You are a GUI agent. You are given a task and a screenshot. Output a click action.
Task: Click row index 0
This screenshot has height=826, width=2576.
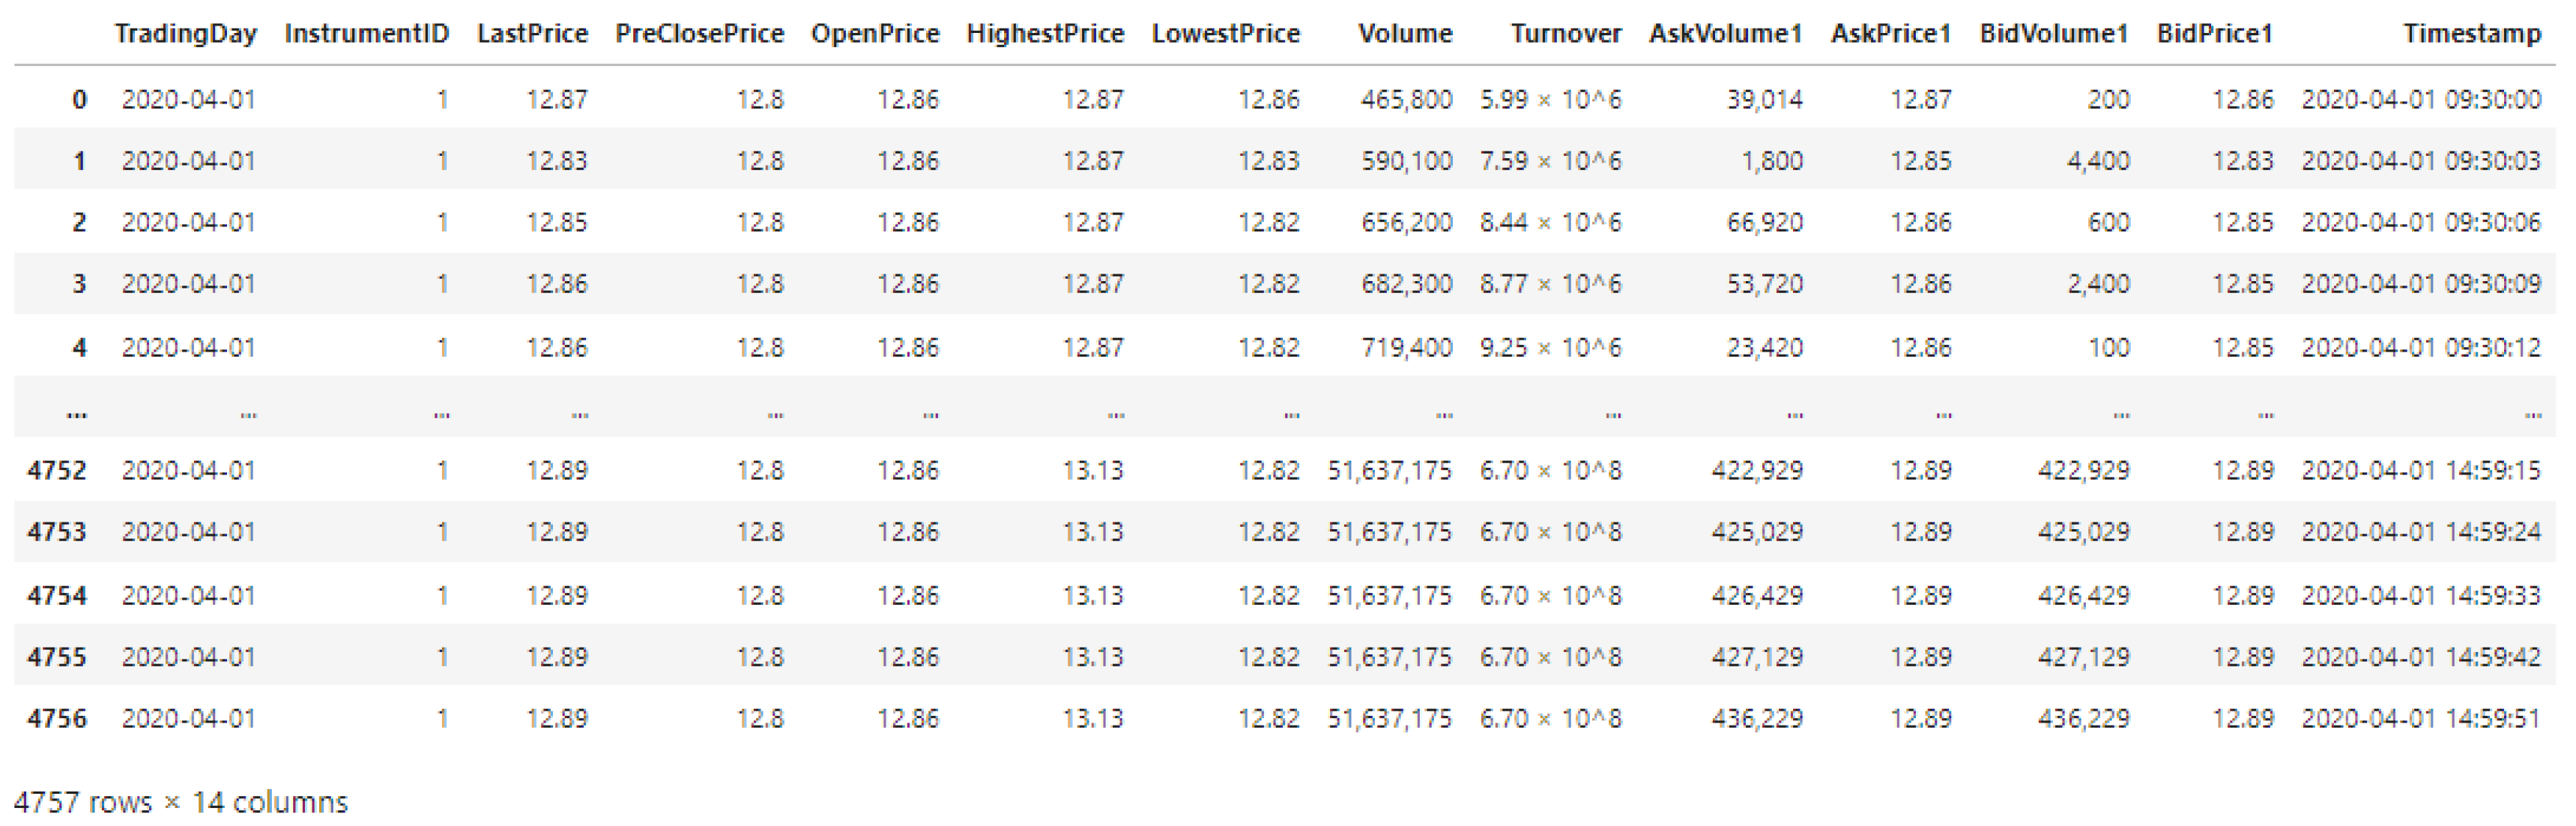(79, 100)
